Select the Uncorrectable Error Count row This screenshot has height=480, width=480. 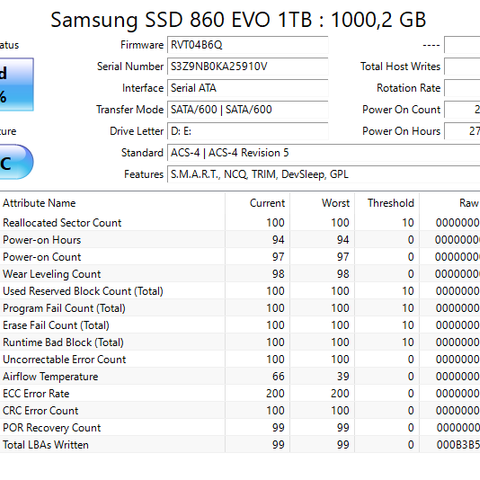coord(240,359)
